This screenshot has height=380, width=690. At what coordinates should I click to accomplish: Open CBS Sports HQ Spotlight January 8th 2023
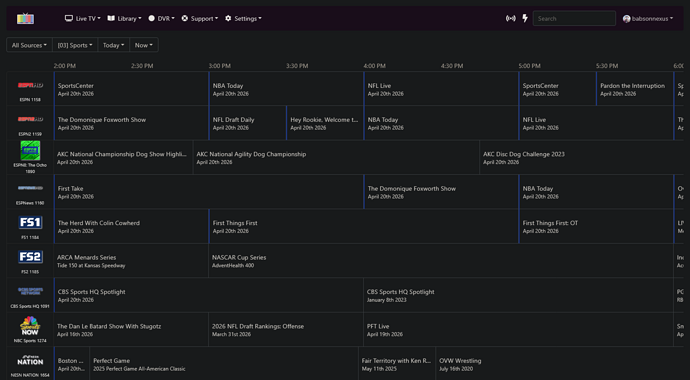pos(518,295)
